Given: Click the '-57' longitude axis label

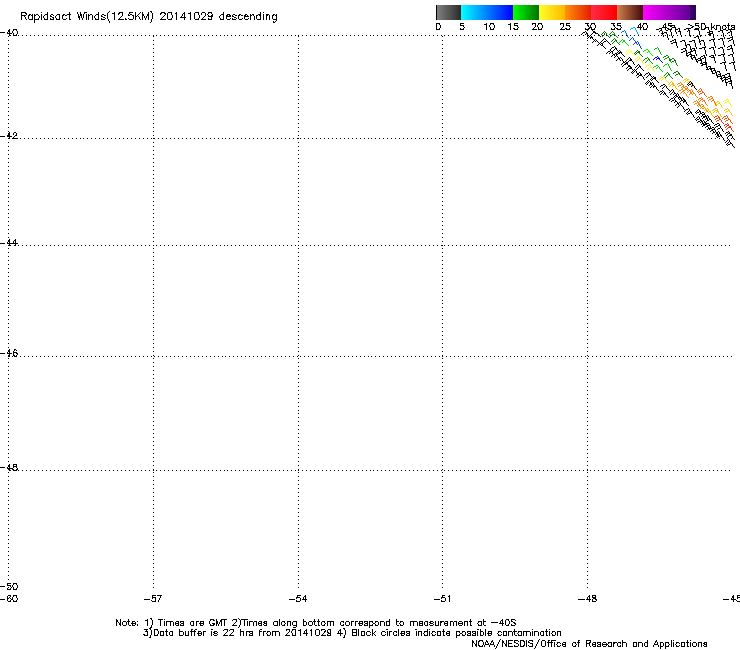Looking at the screenshot, I should (153, 599).
